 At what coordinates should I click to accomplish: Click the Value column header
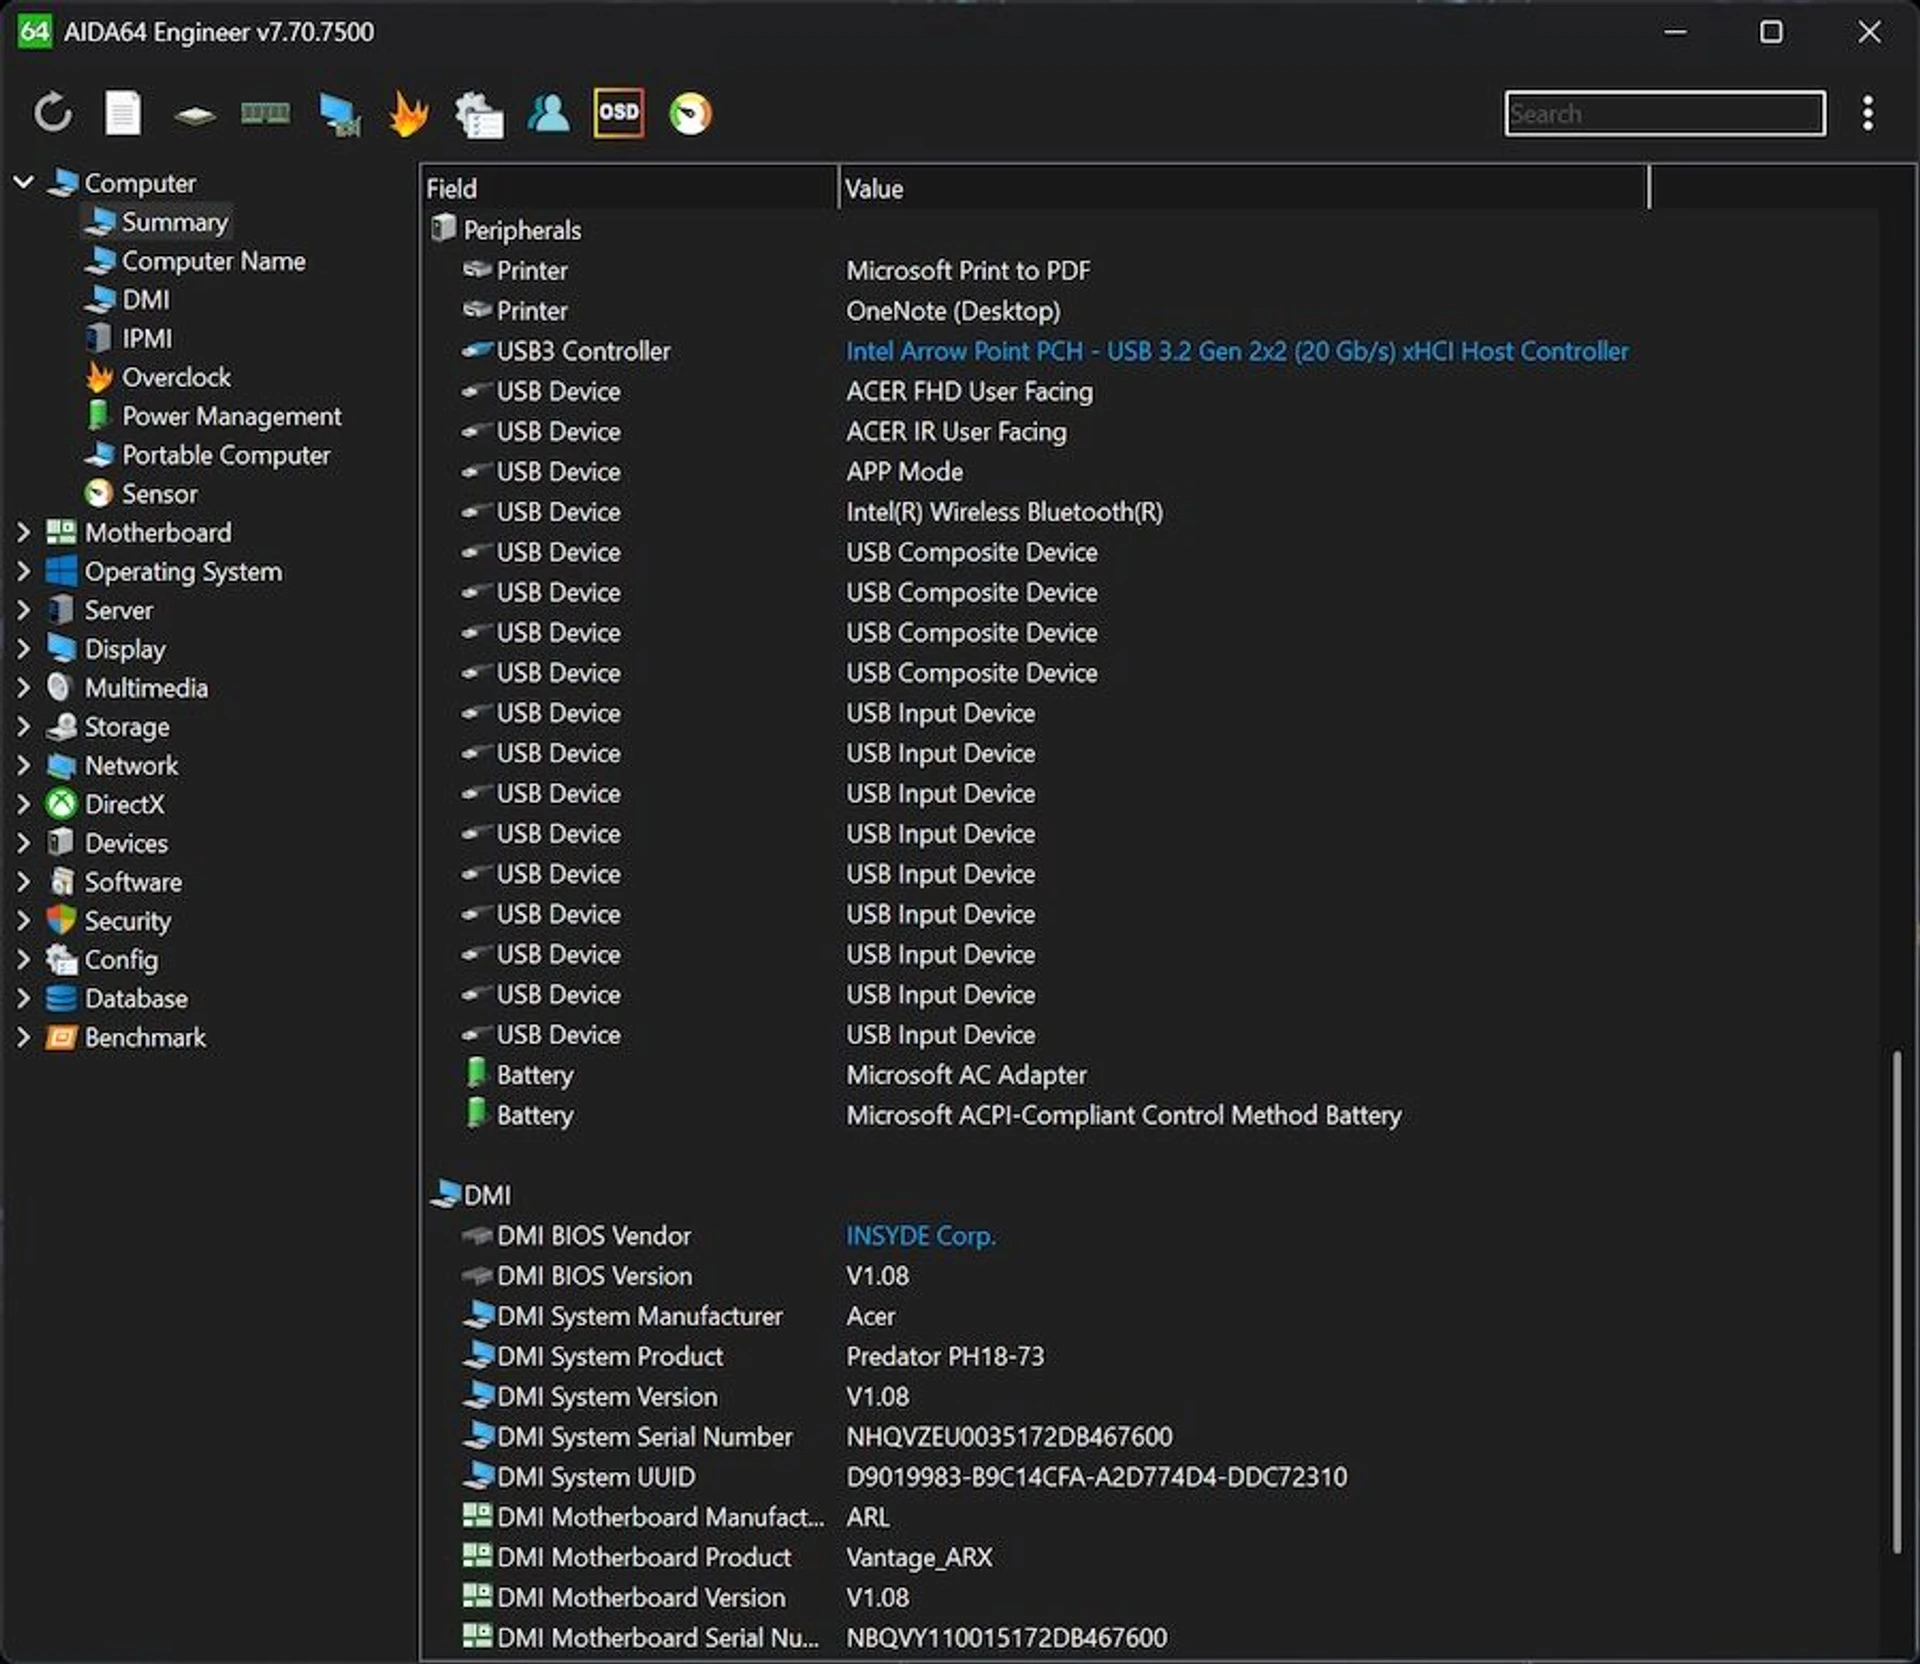click(x=1243, y=188)
